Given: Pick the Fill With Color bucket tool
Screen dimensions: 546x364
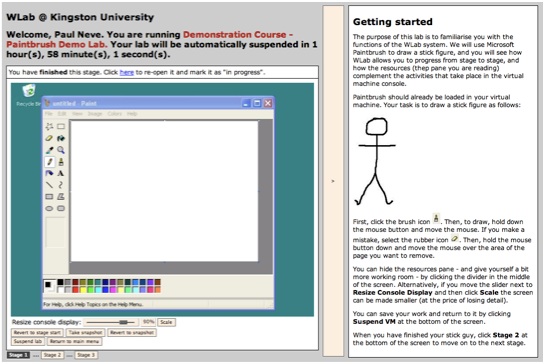Looking at the screenshot, I should [x=61, y=138].
